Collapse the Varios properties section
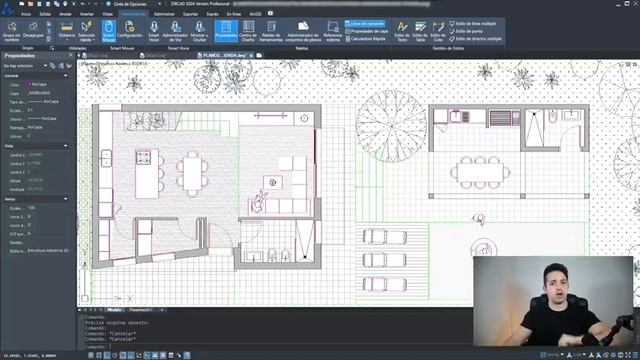Image resolution: width=640 pixels, height=360 pixels. pyautogui.click(x=66, y=199)
